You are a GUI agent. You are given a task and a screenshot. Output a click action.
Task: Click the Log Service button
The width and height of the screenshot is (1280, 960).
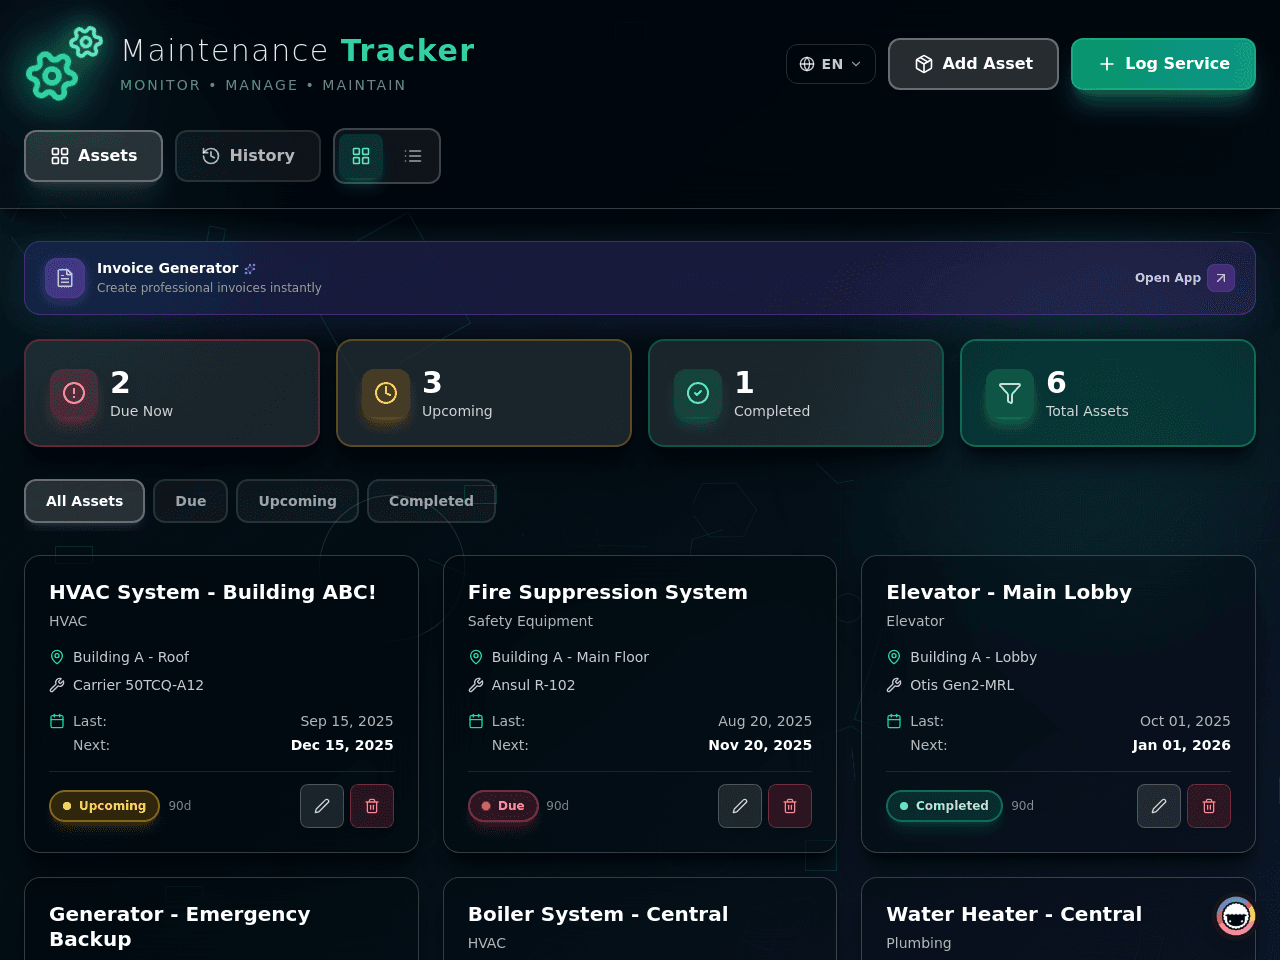point(1163,64)
